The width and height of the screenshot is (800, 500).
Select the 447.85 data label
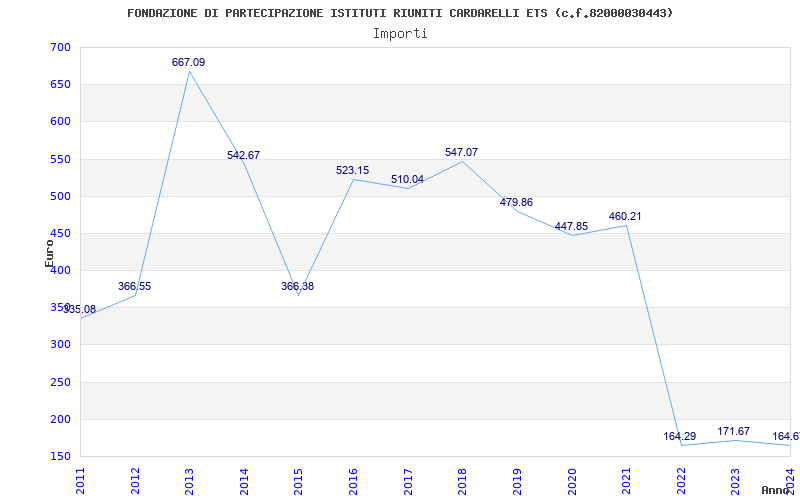(571, 227)
